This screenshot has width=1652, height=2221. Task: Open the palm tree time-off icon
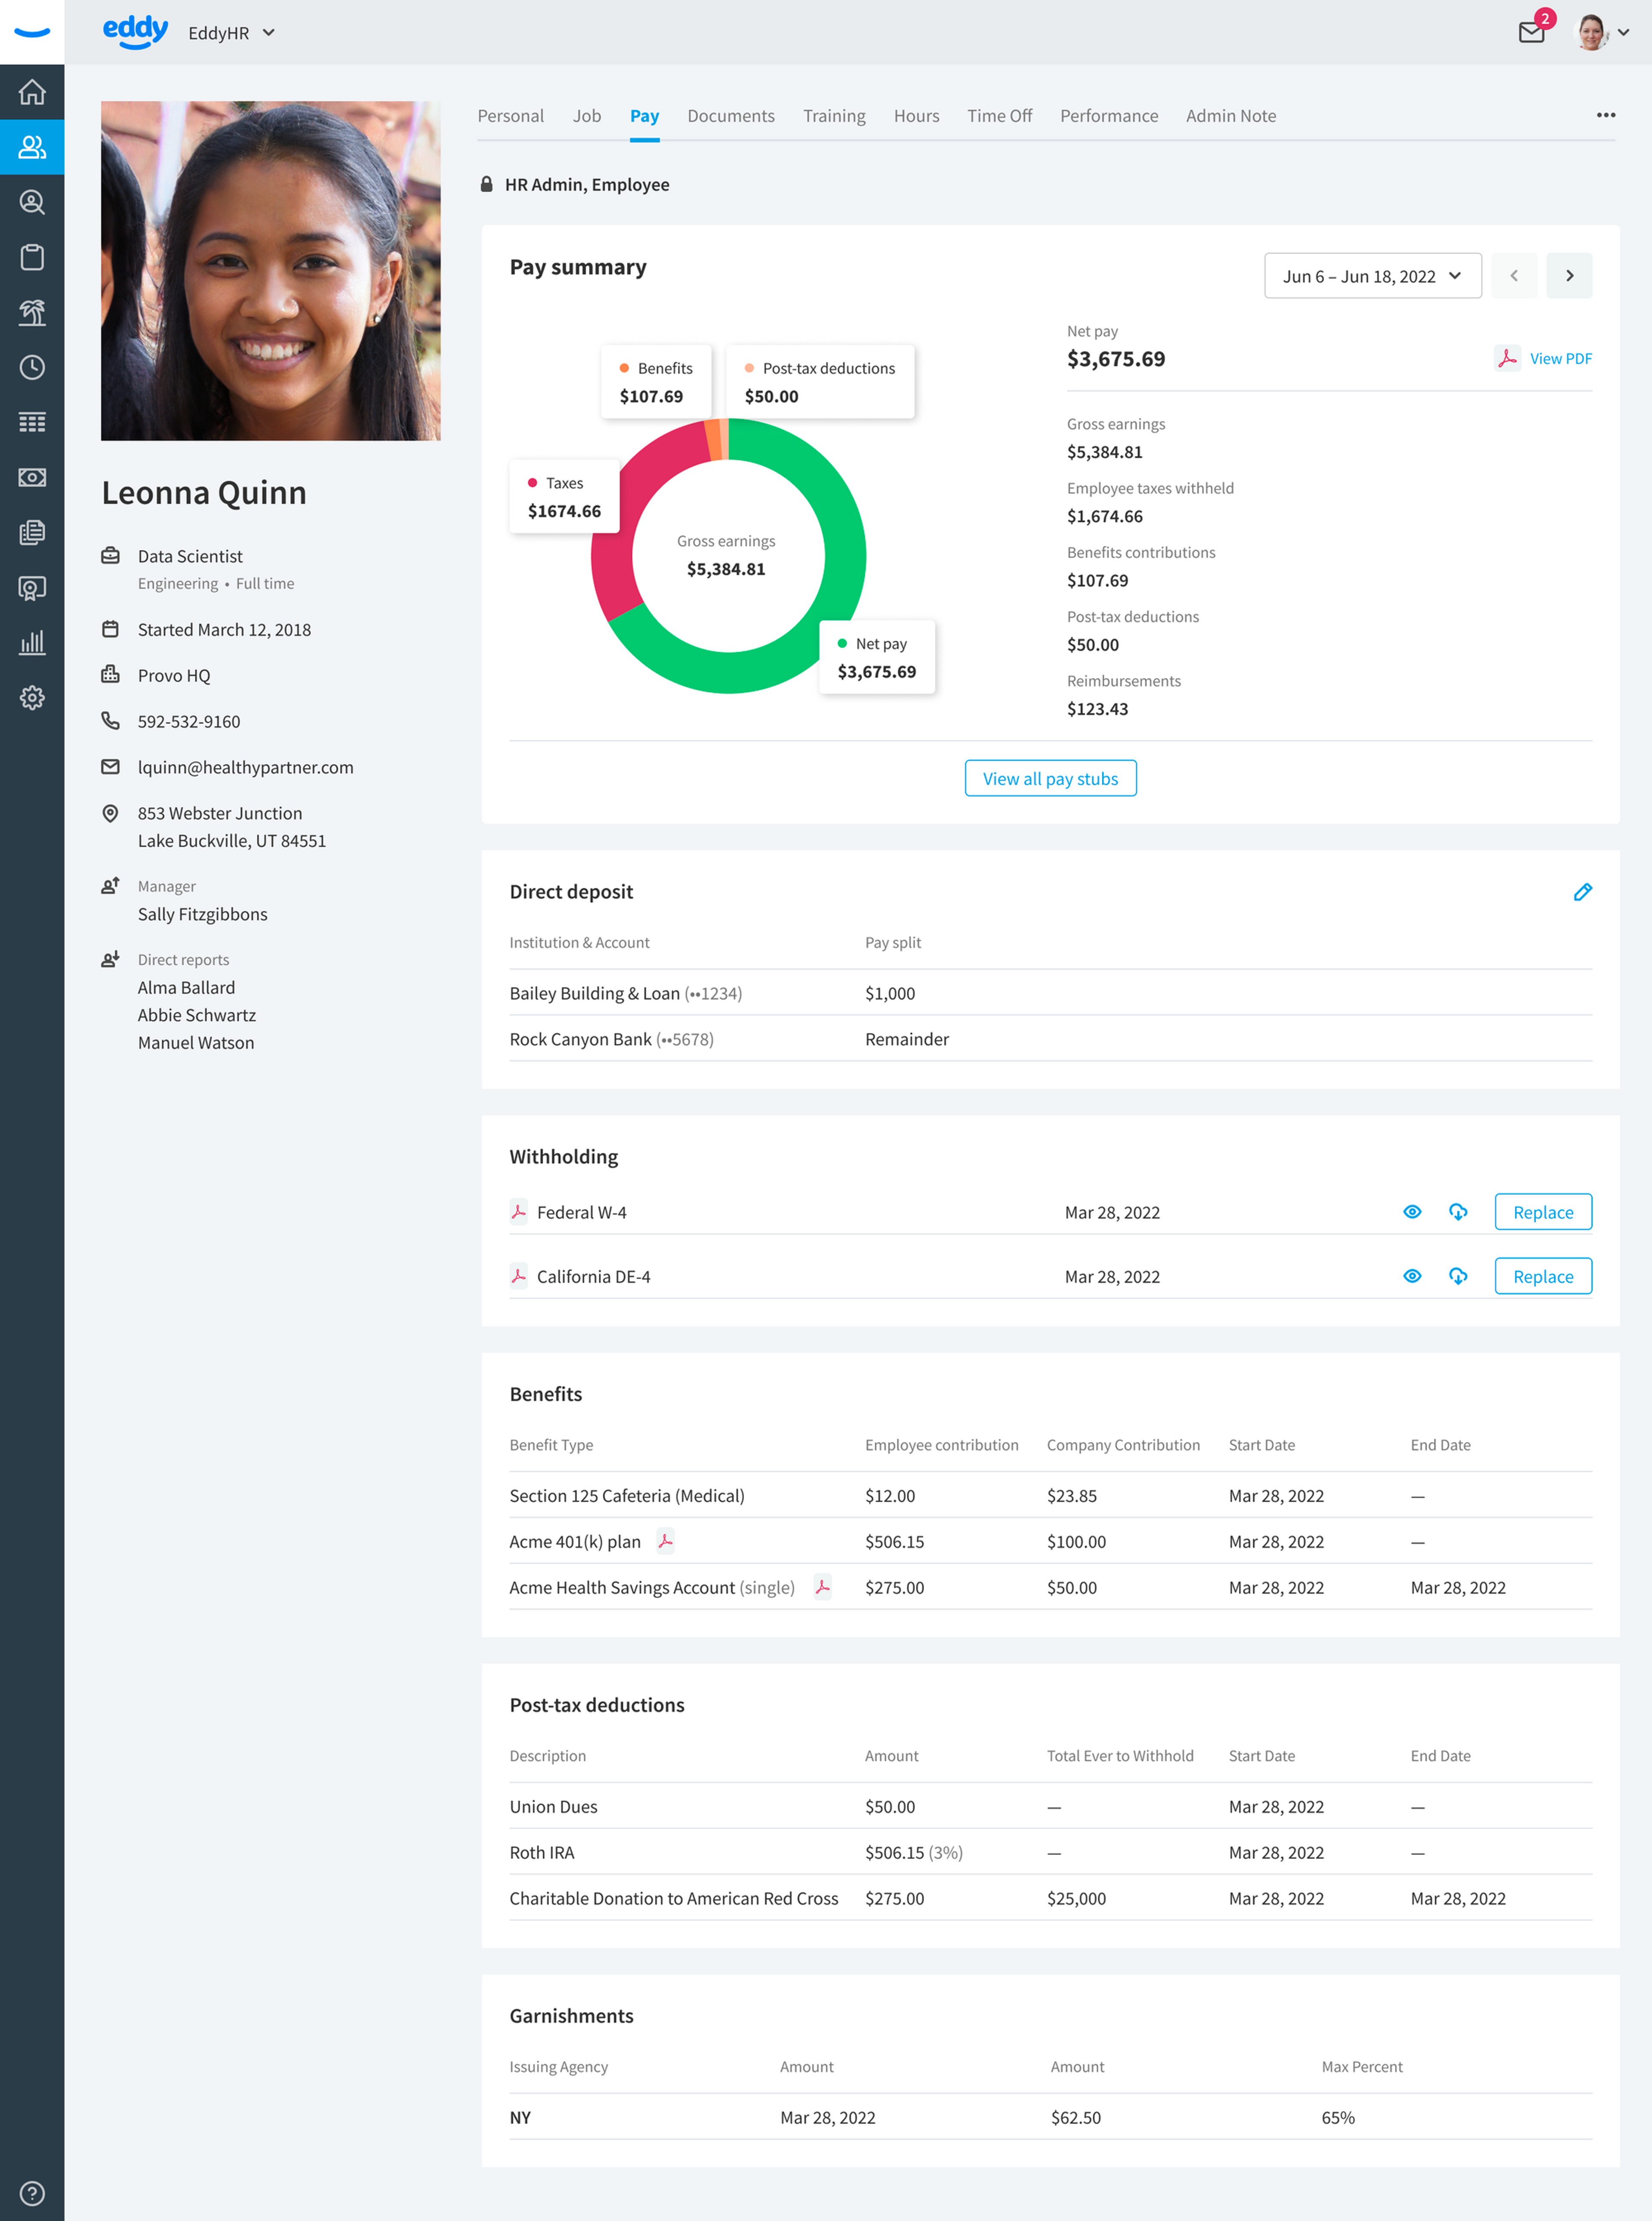[x=32, y=312]
